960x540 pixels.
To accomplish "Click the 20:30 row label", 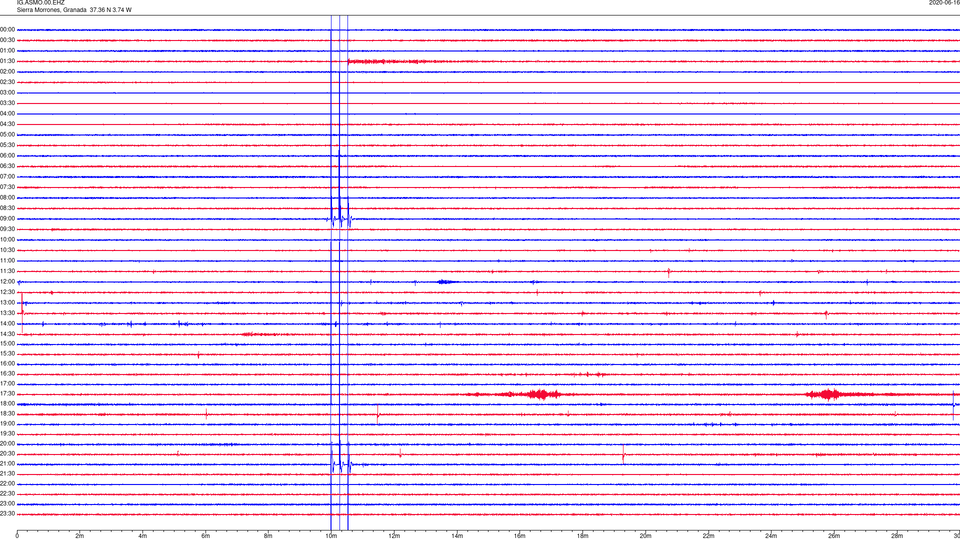I will (7, 454).
